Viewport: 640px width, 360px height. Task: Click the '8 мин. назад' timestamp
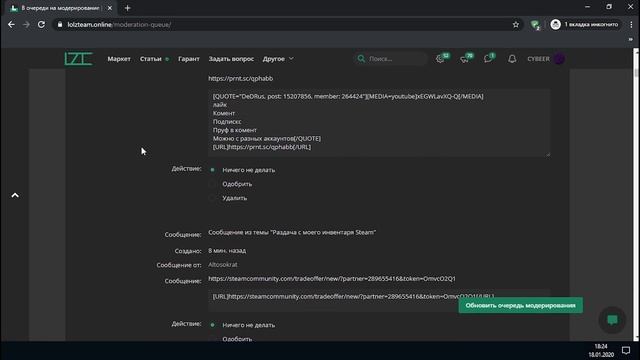[x=227, y=251]
